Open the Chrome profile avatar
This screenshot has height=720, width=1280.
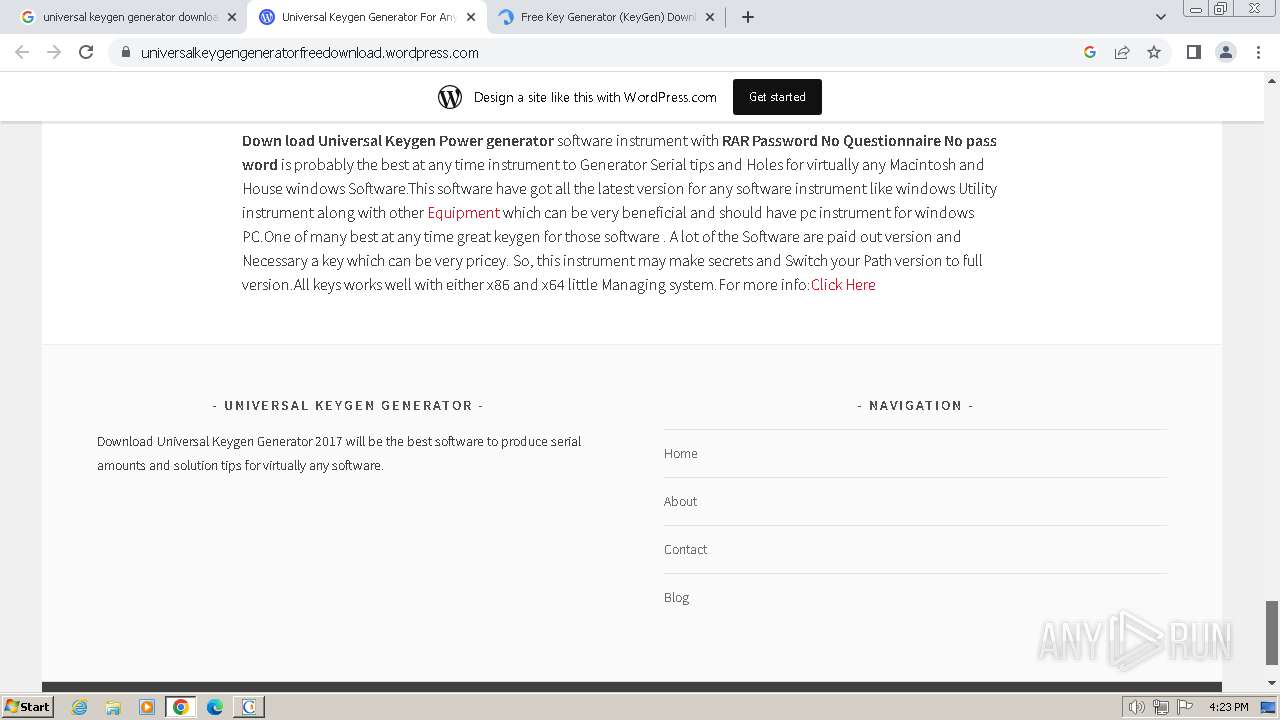coord(1226,52)
